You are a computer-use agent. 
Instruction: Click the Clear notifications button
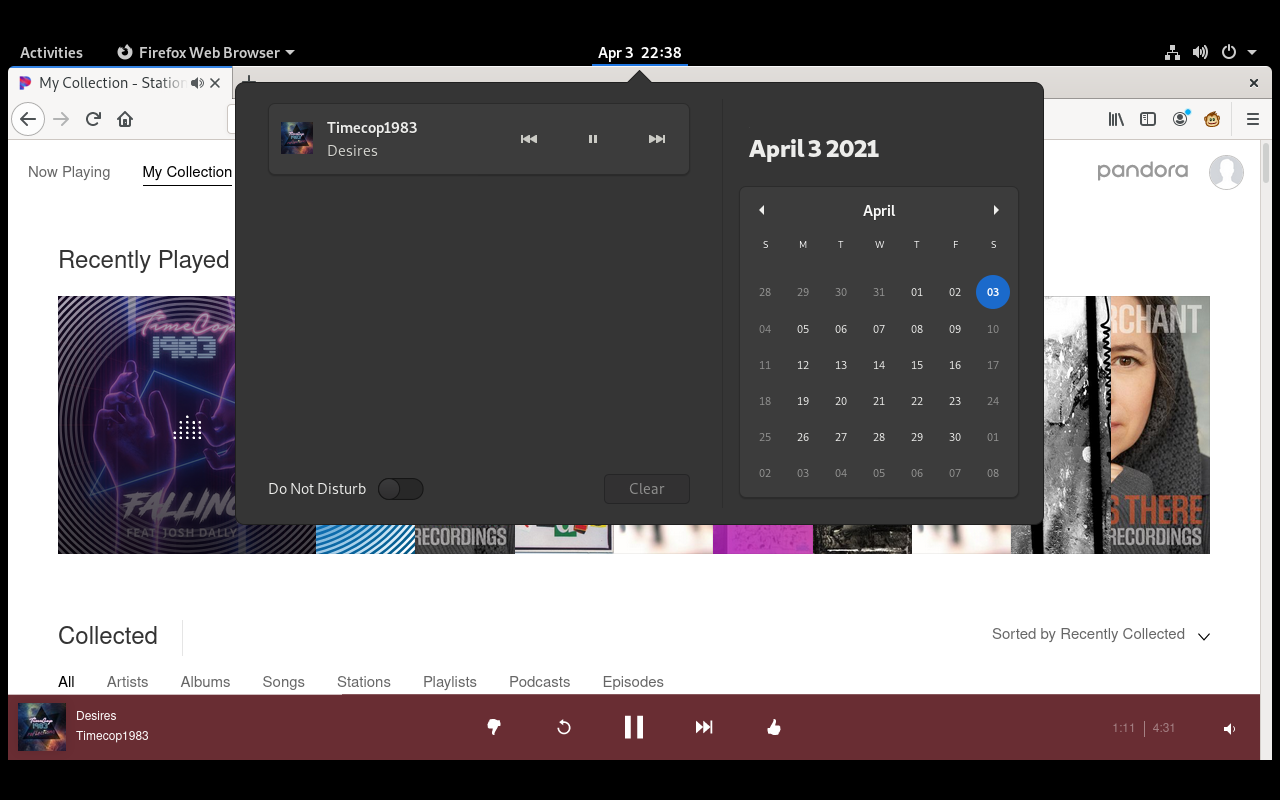point(647,489)
